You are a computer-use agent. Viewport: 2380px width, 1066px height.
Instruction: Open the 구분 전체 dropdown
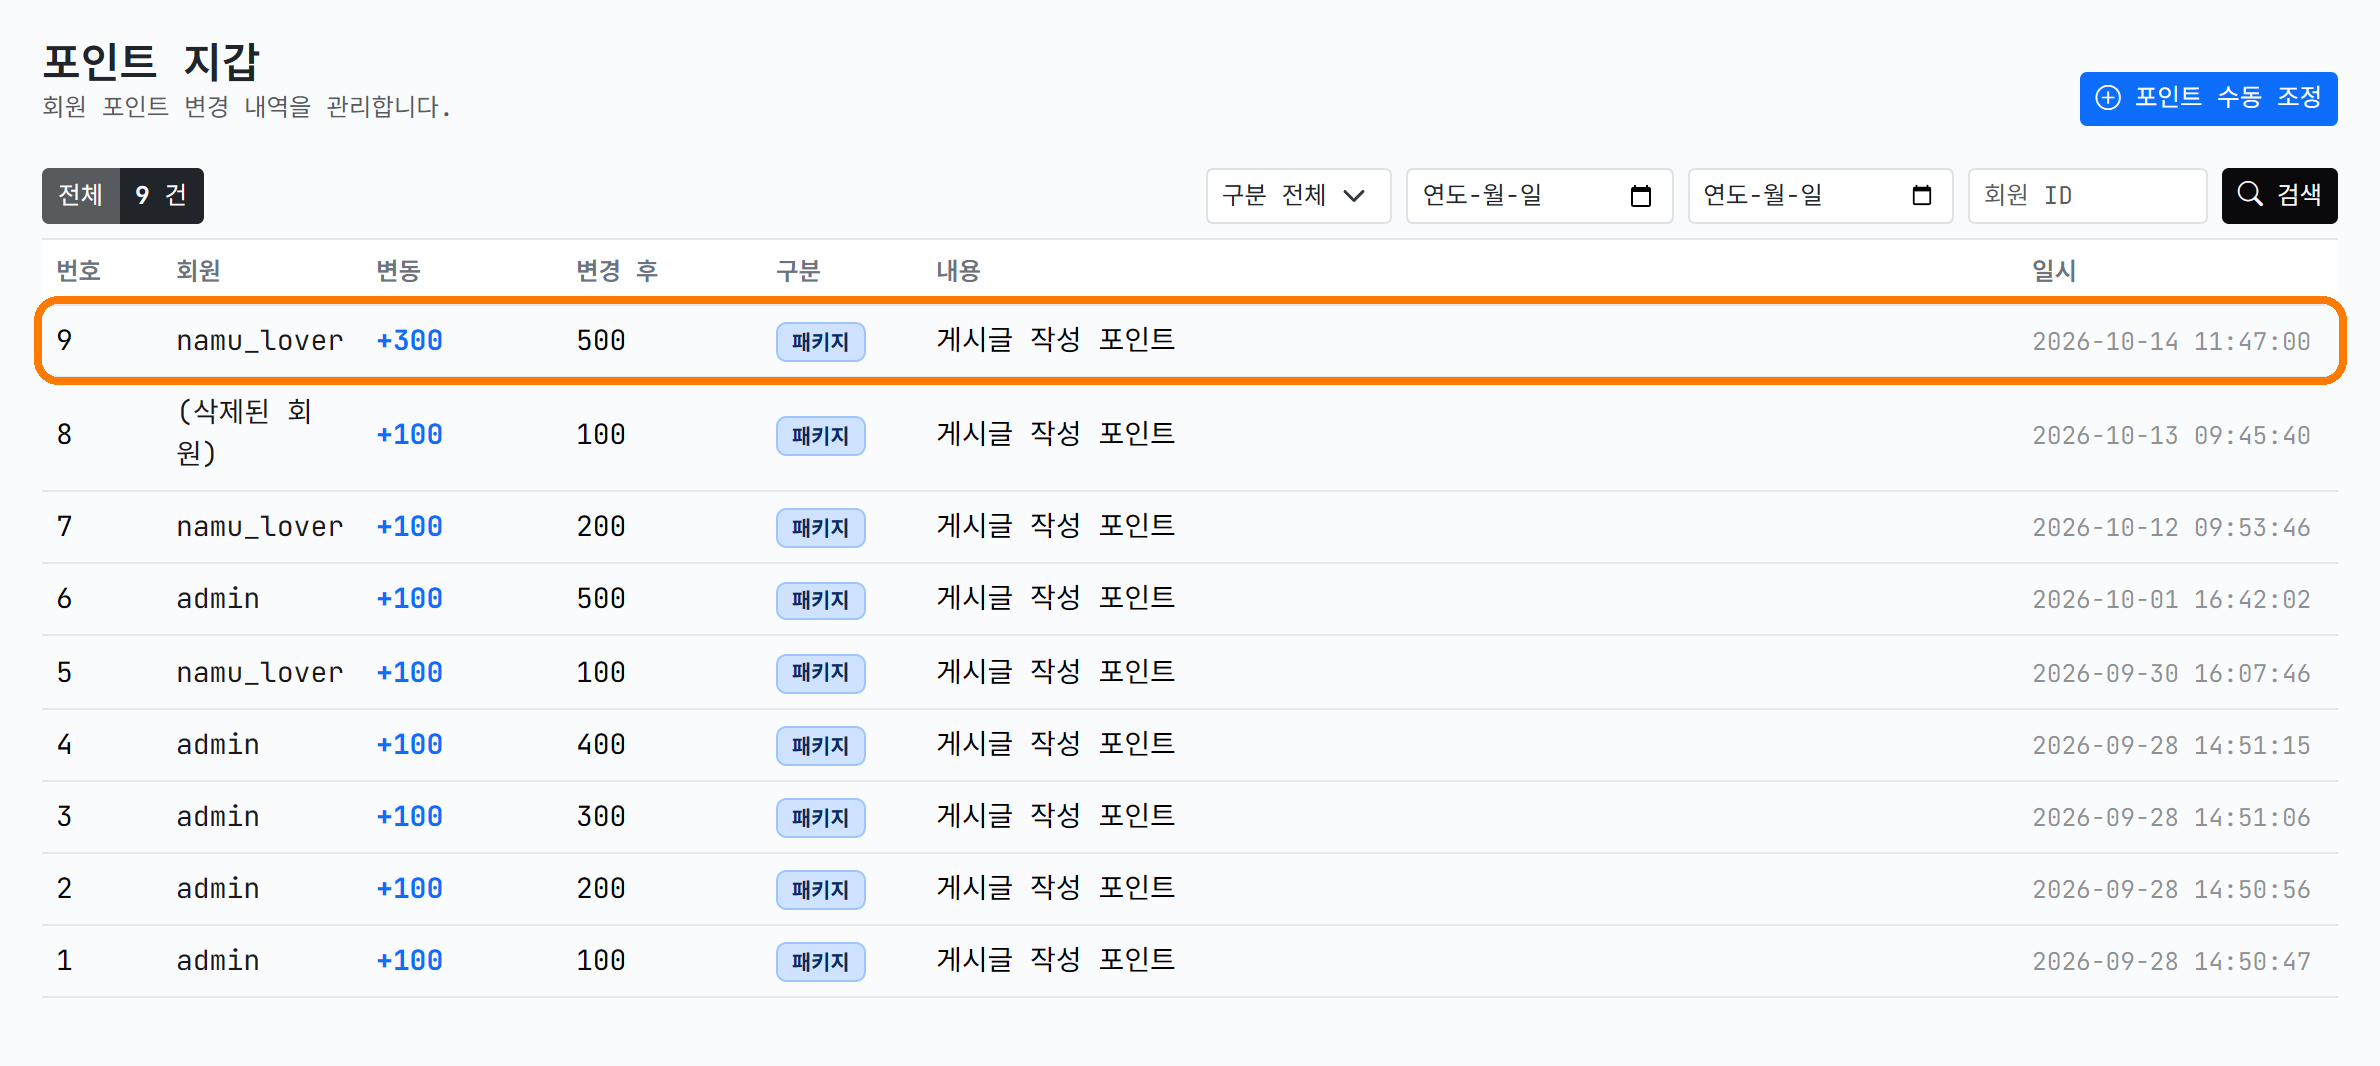[1298, 196]
